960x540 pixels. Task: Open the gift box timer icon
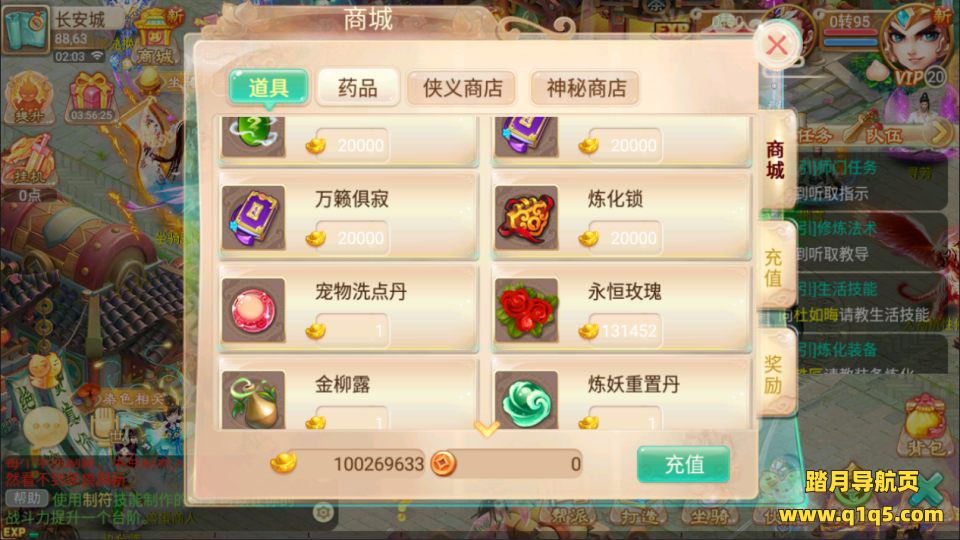pyautogui.click(x=91, y=98)
